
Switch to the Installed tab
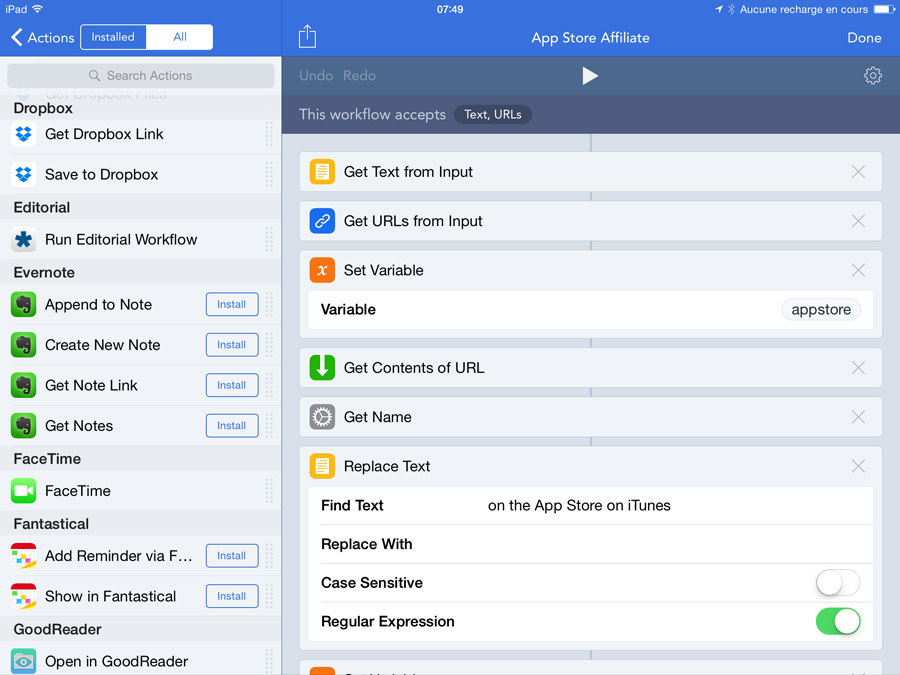113,37
